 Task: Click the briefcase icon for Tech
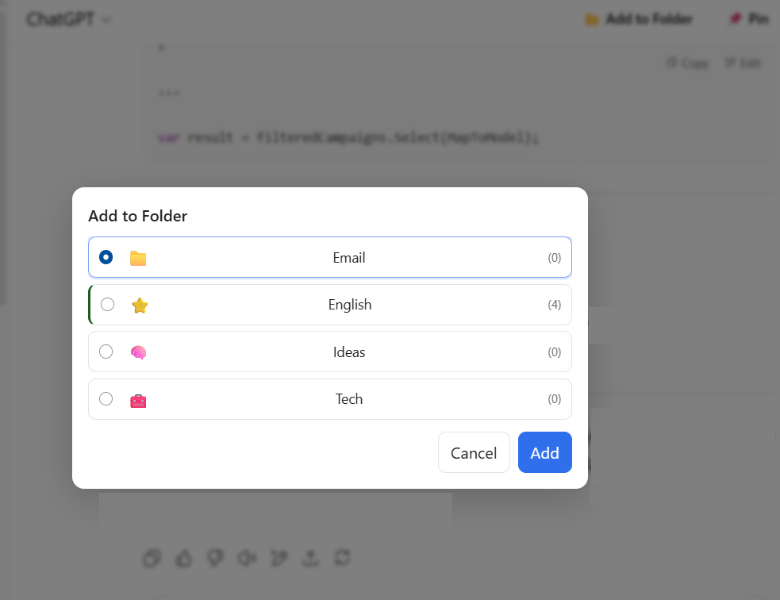pyautogui.click(x=138, y=400)
